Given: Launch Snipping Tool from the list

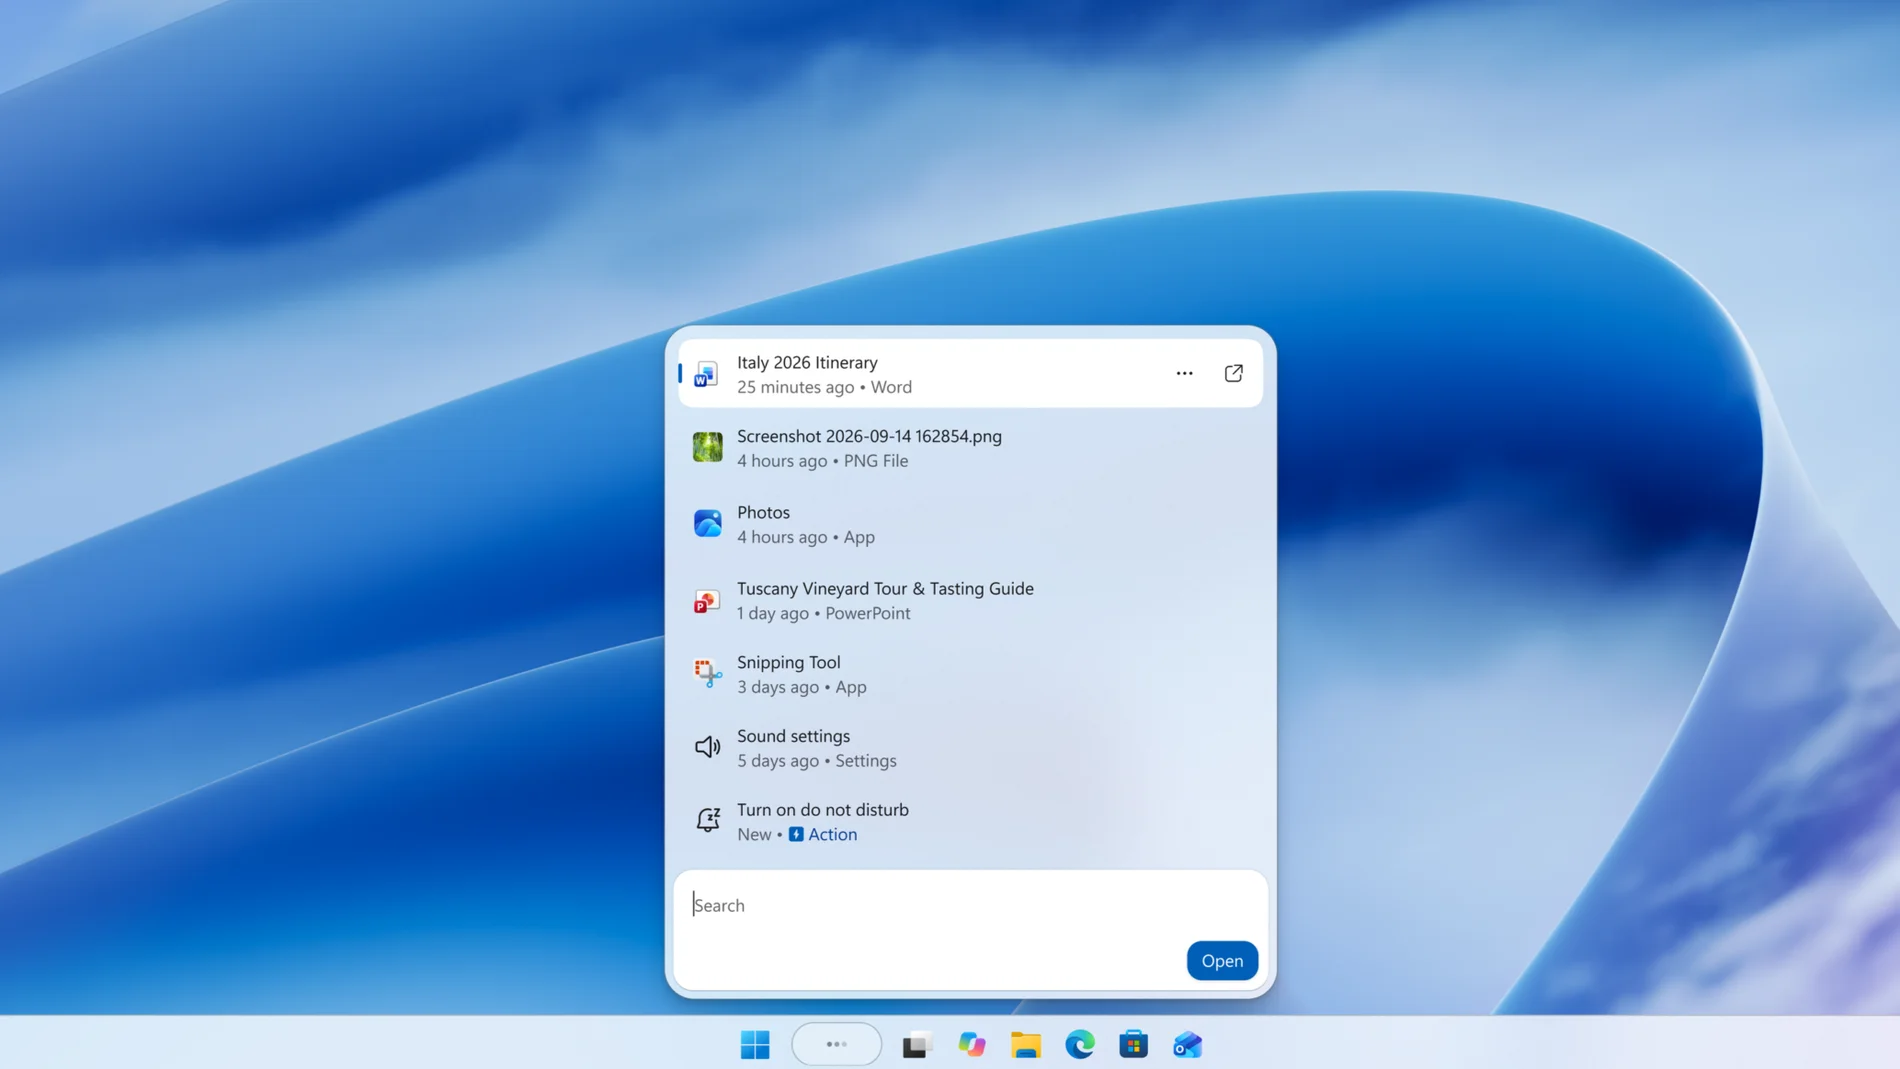Looking at the screenshot, I should point(970,674).
